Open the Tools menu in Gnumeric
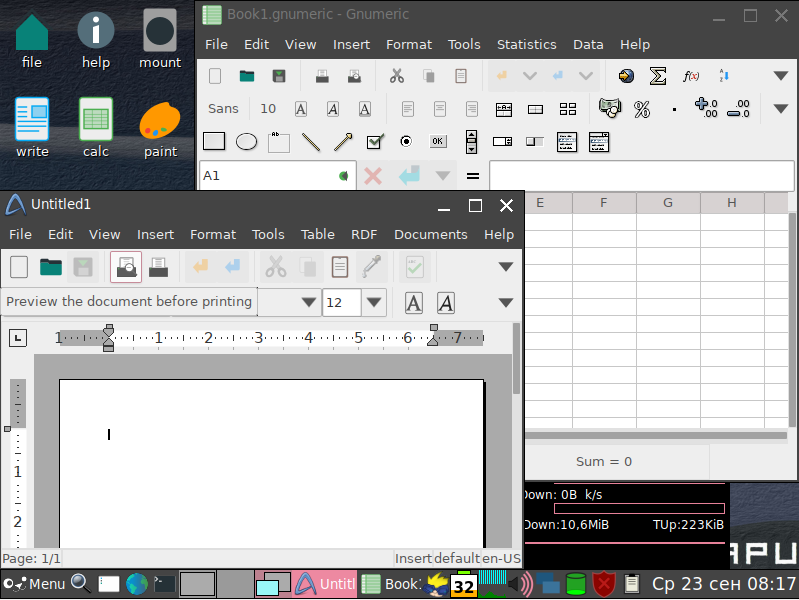The width and height of the screenshot is (799, 600). (464, 44)
